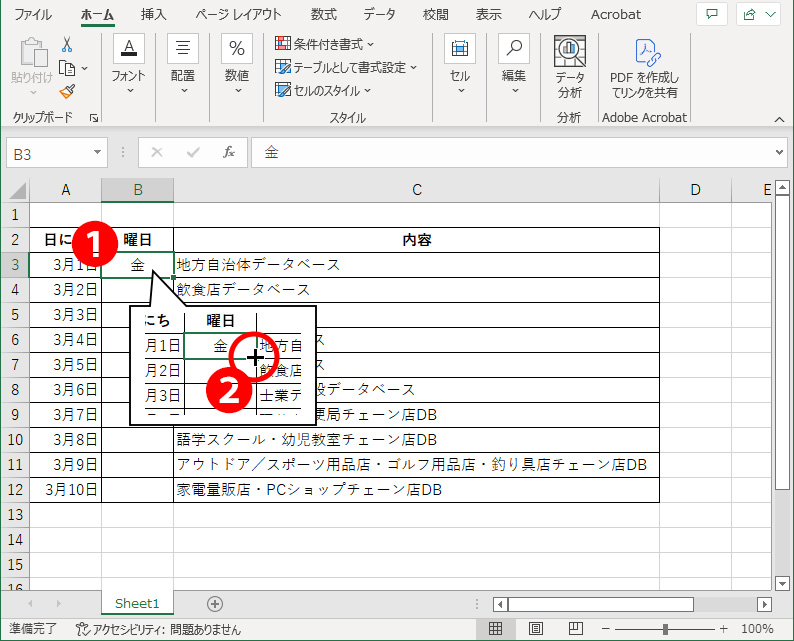The width and height of the screenshot is (794, 641).
Task: Switch to Normal view icon
Action: coord(495,629)
